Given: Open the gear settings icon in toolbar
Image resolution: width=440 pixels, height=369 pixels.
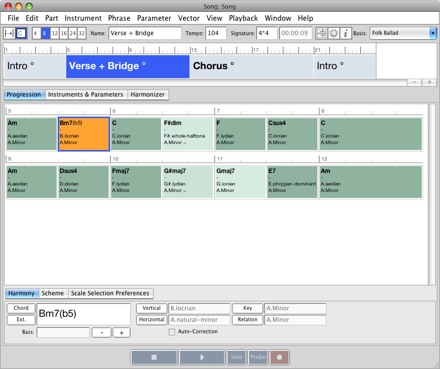Looking at the screenshot, I should click(x=333, y=33).
